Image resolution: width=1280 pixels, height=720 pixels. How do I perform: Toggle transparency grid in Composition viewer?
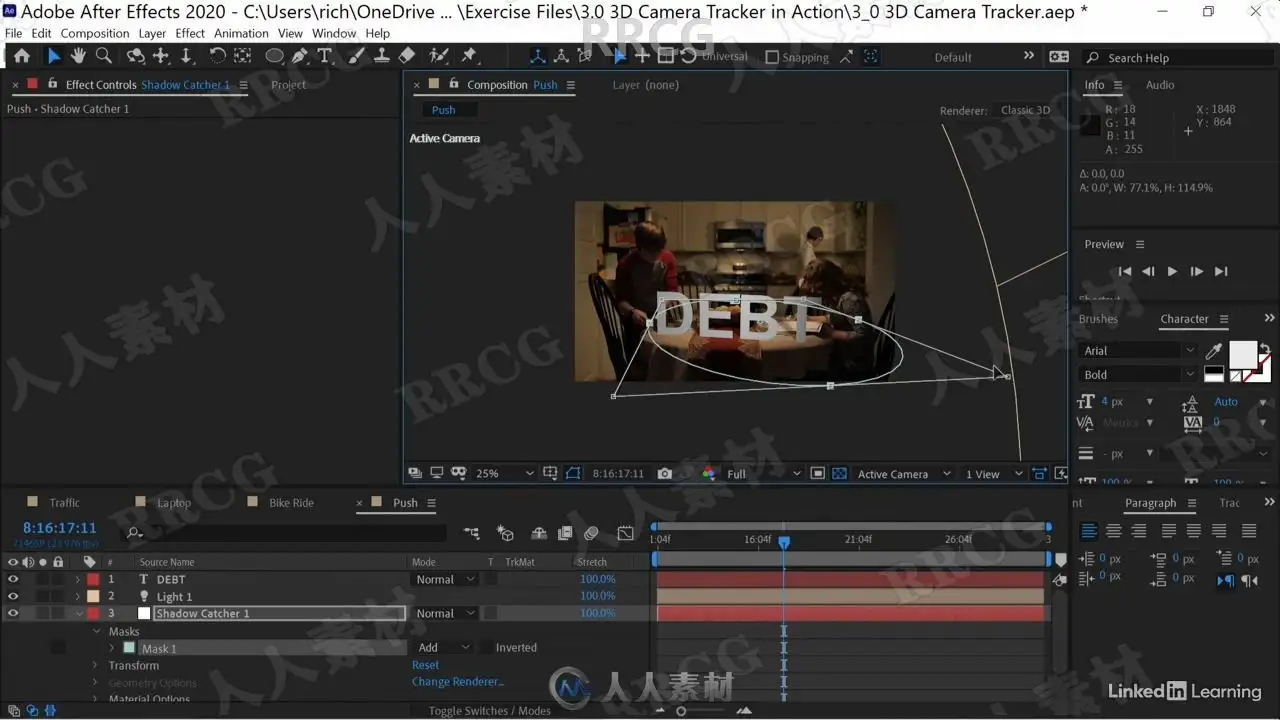[x=839, y=474]
